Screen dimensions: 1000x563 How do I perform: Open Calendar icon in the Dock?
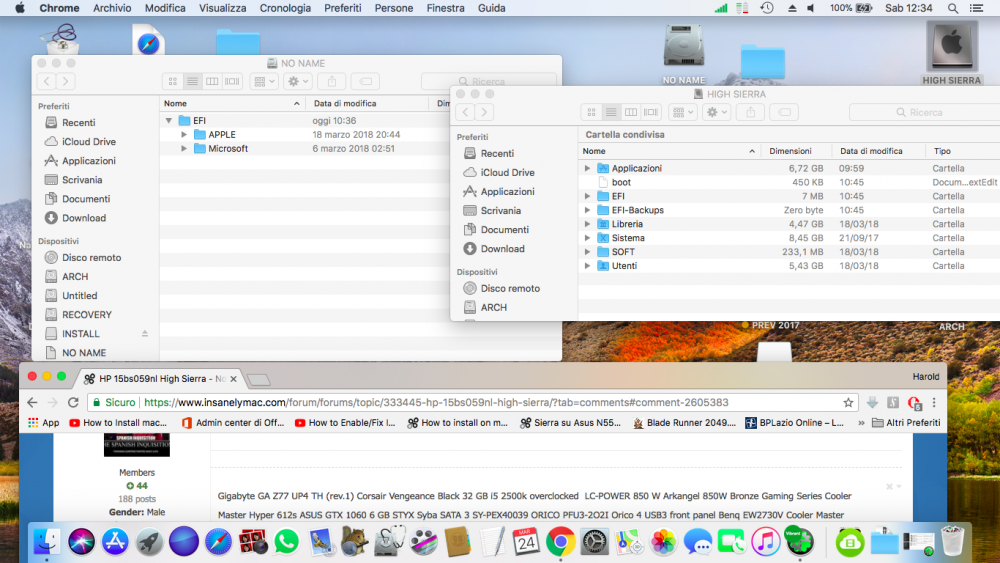coord(526,542)
